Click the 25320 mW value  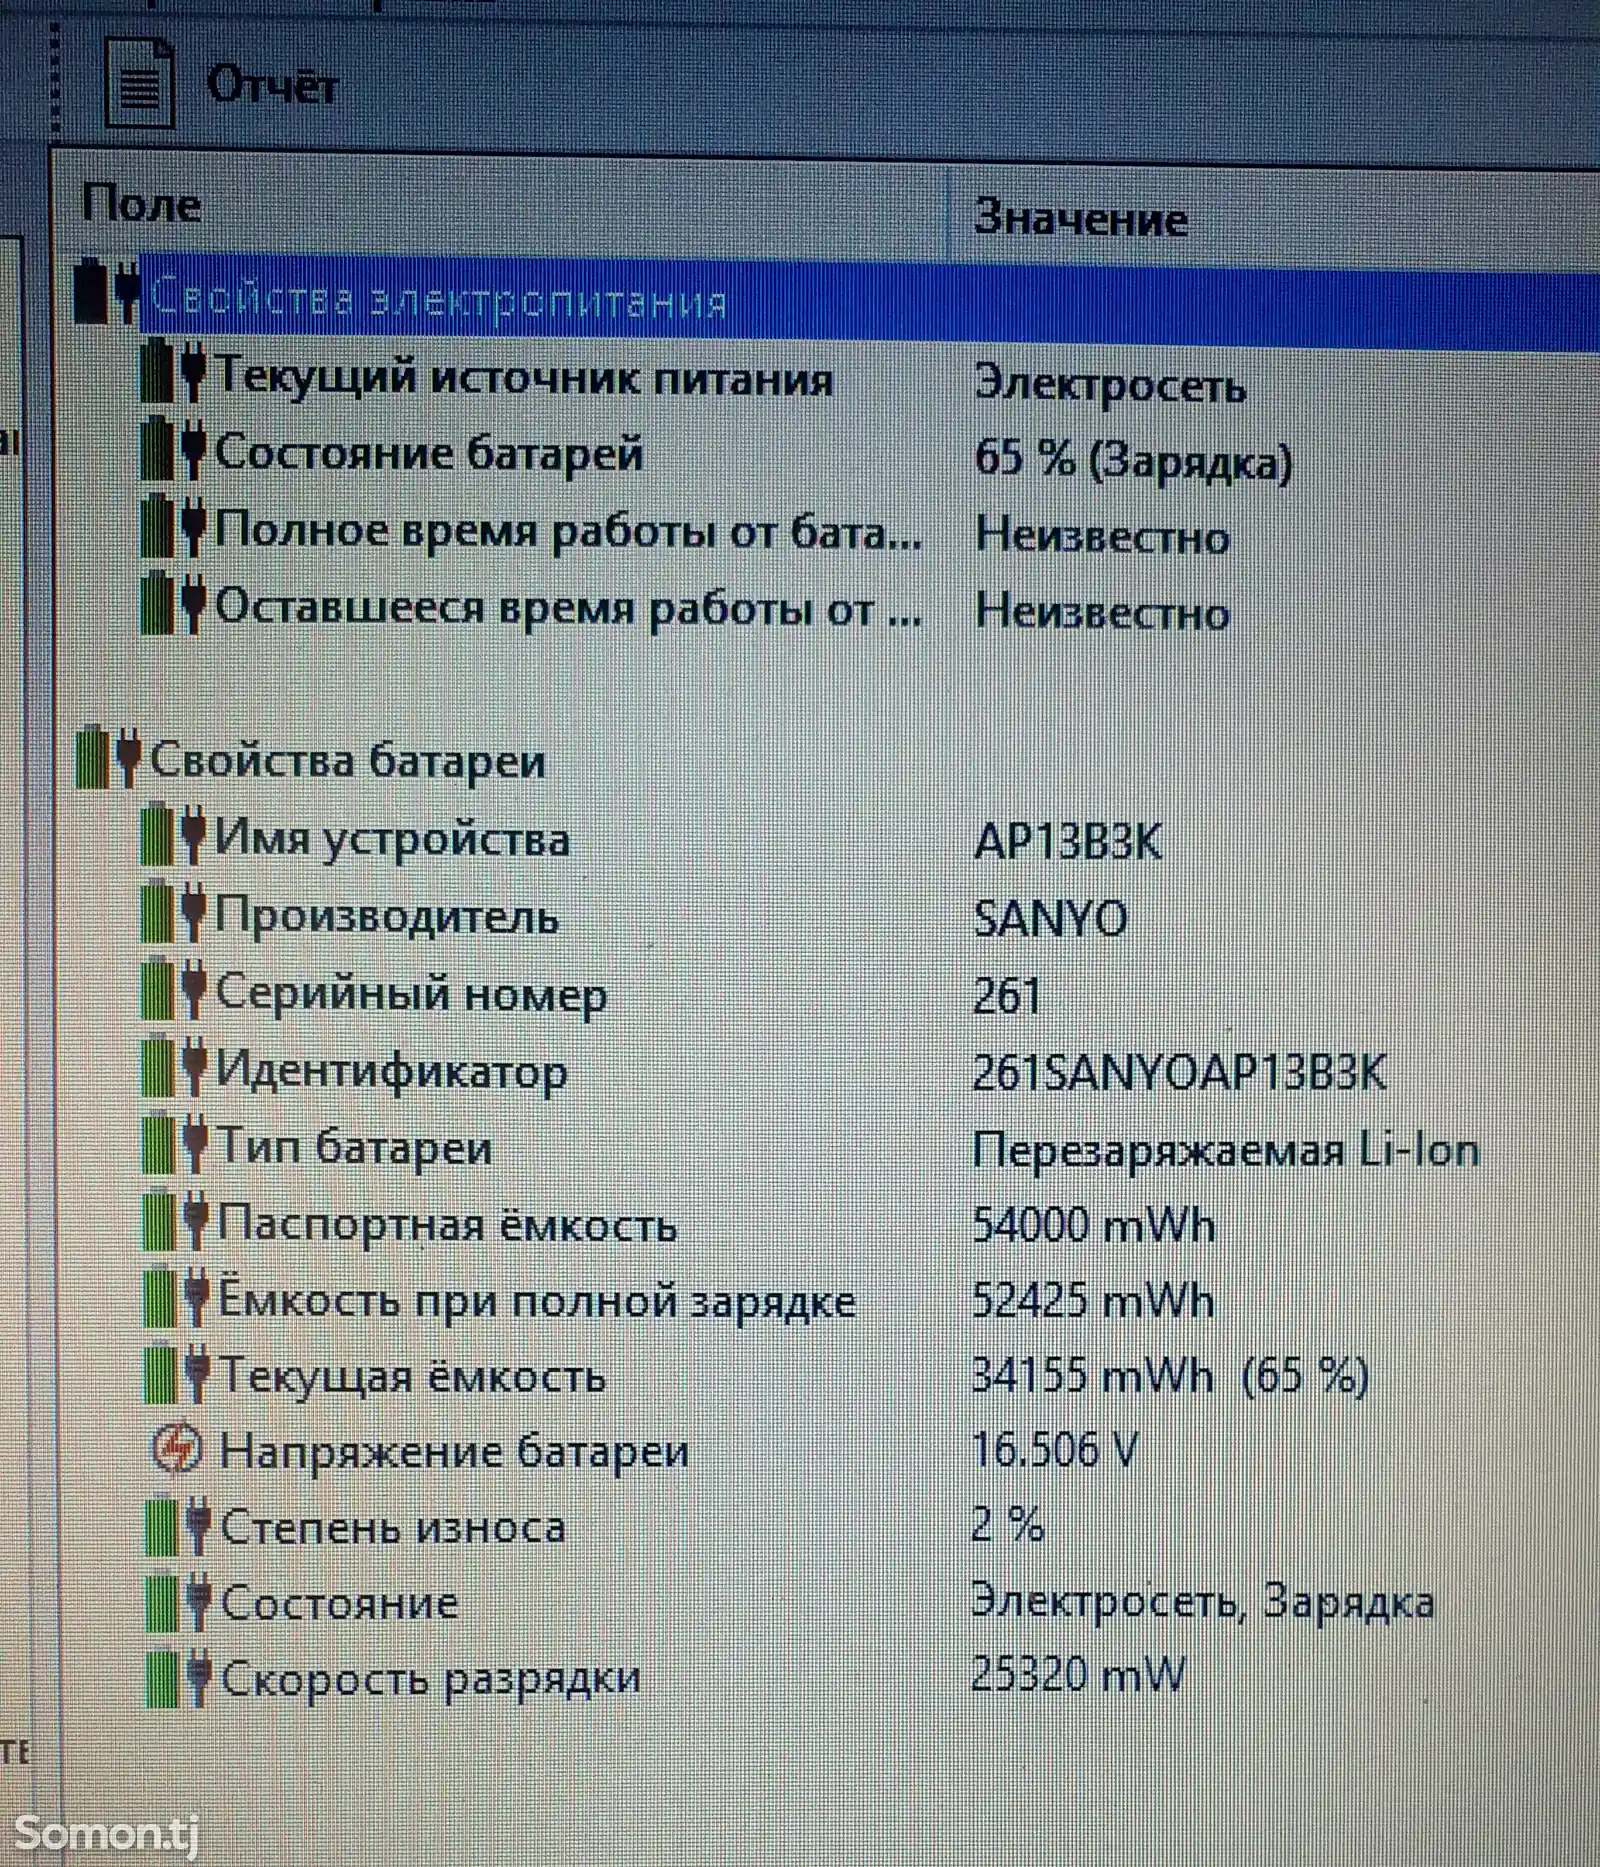[x=1078, y=1675]
